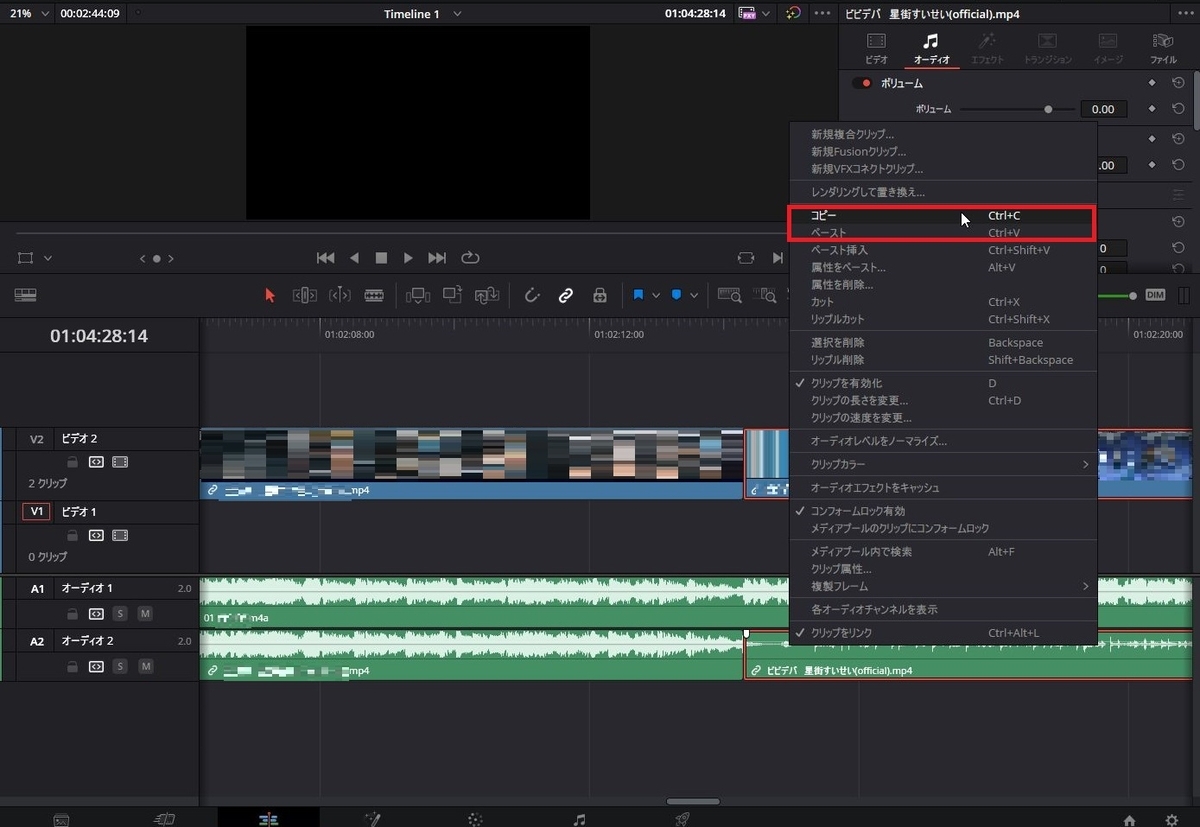Open the Media page icon at bottom
This screenshot has width=1200, height=827.
[x=61, y=819]
